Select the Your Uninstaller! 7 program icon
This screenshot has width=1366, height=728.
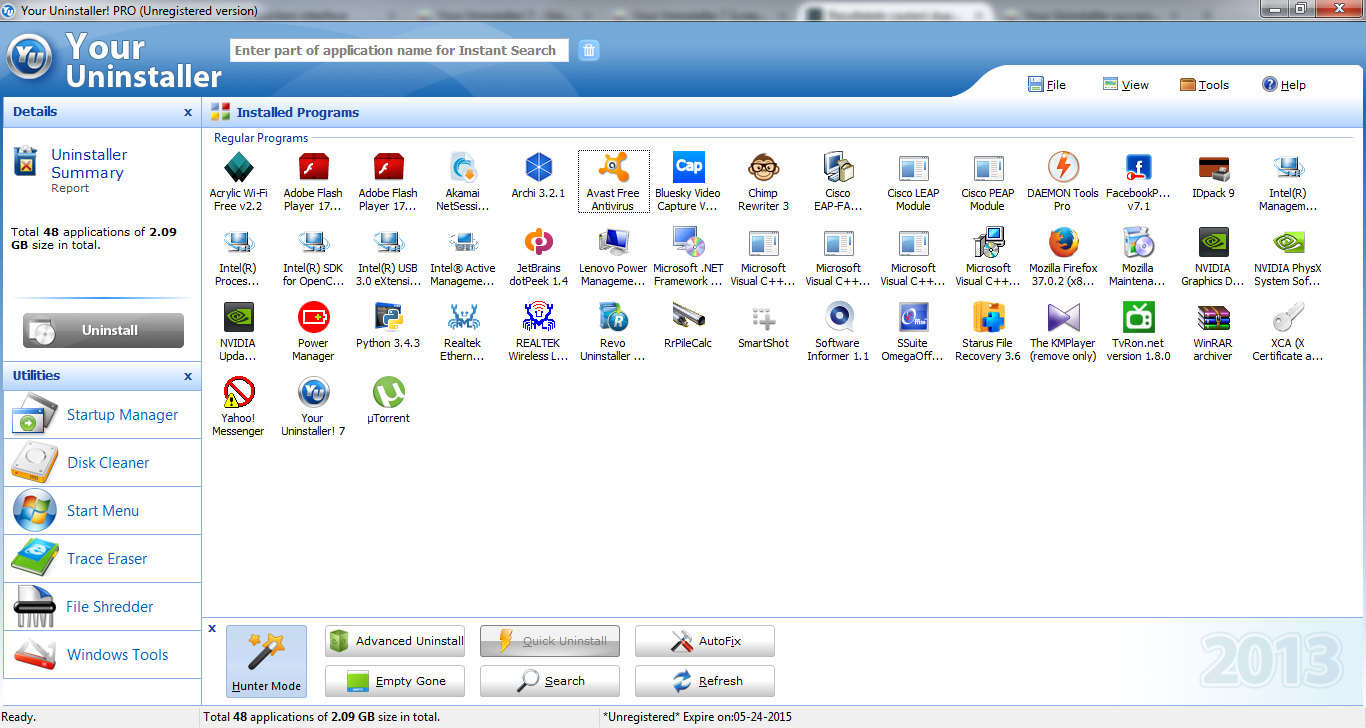(313, 391)
